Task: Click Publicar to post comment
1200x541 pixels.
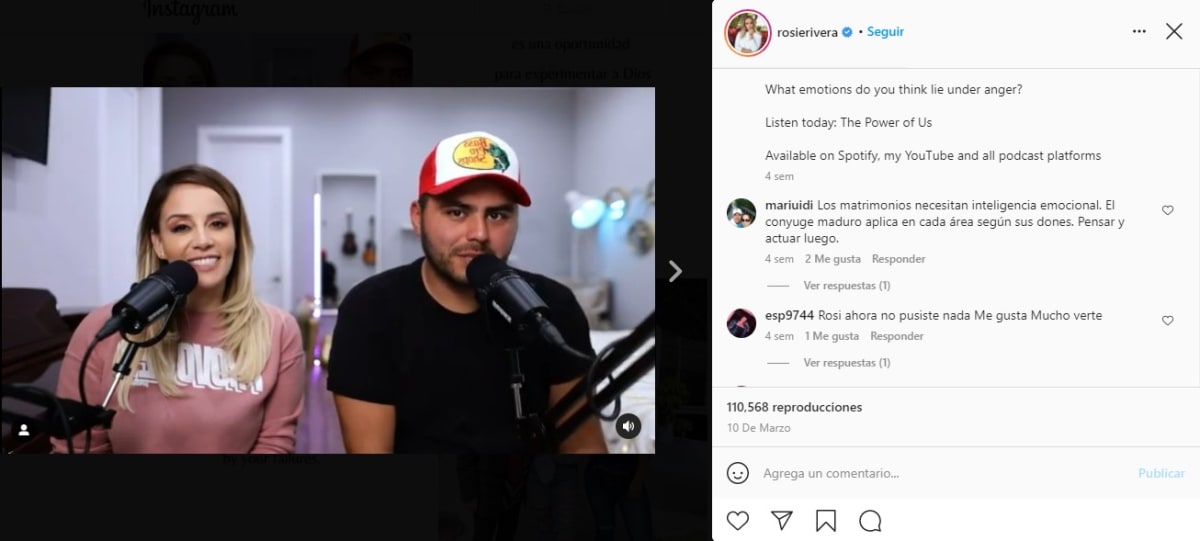Action: (1160, 473)
